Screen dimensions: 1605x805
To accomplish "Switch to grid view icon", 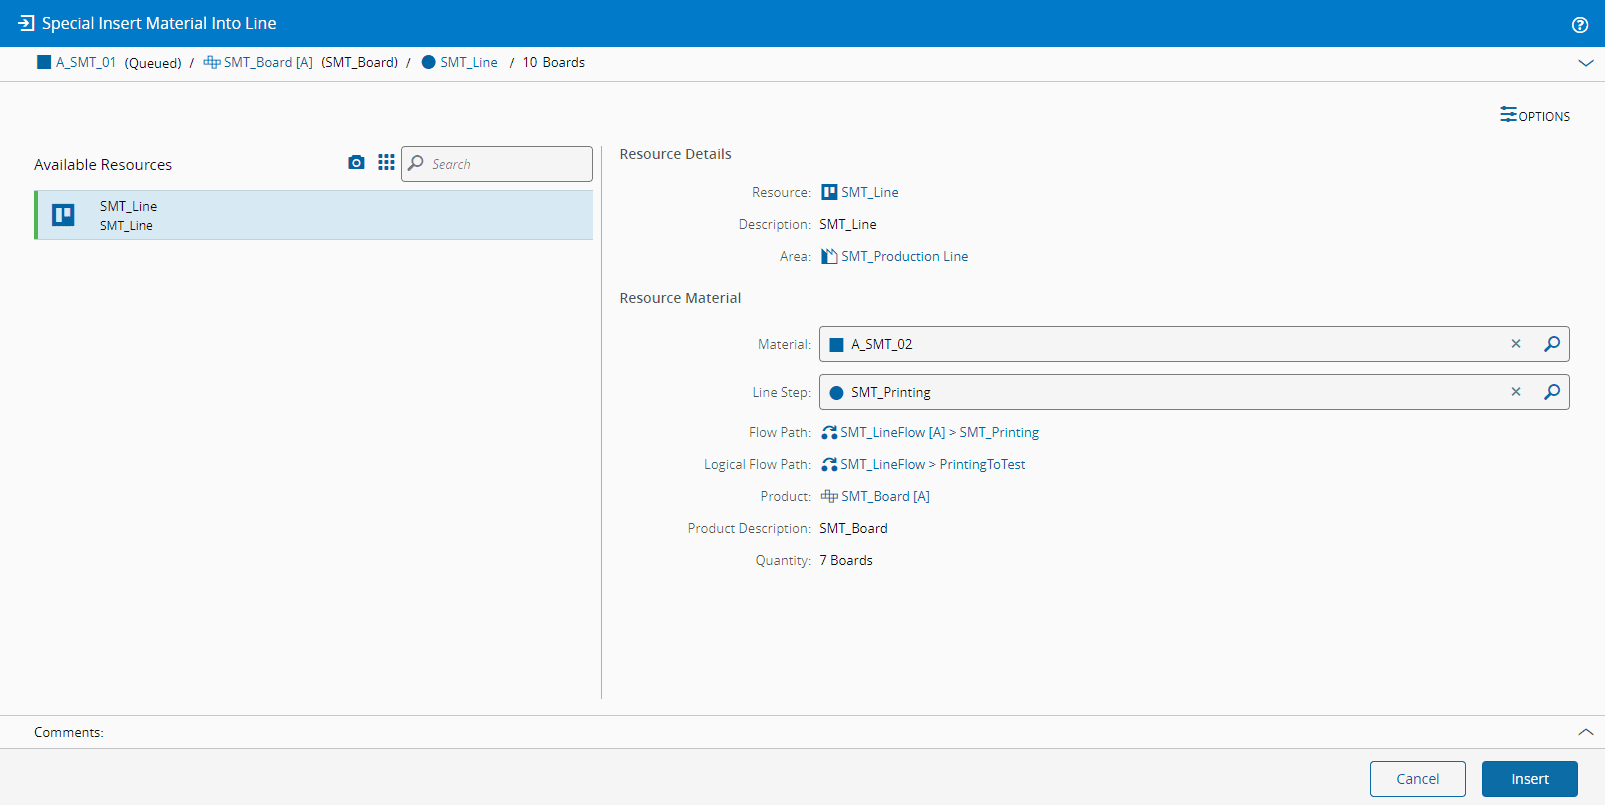I will [386, 163].
